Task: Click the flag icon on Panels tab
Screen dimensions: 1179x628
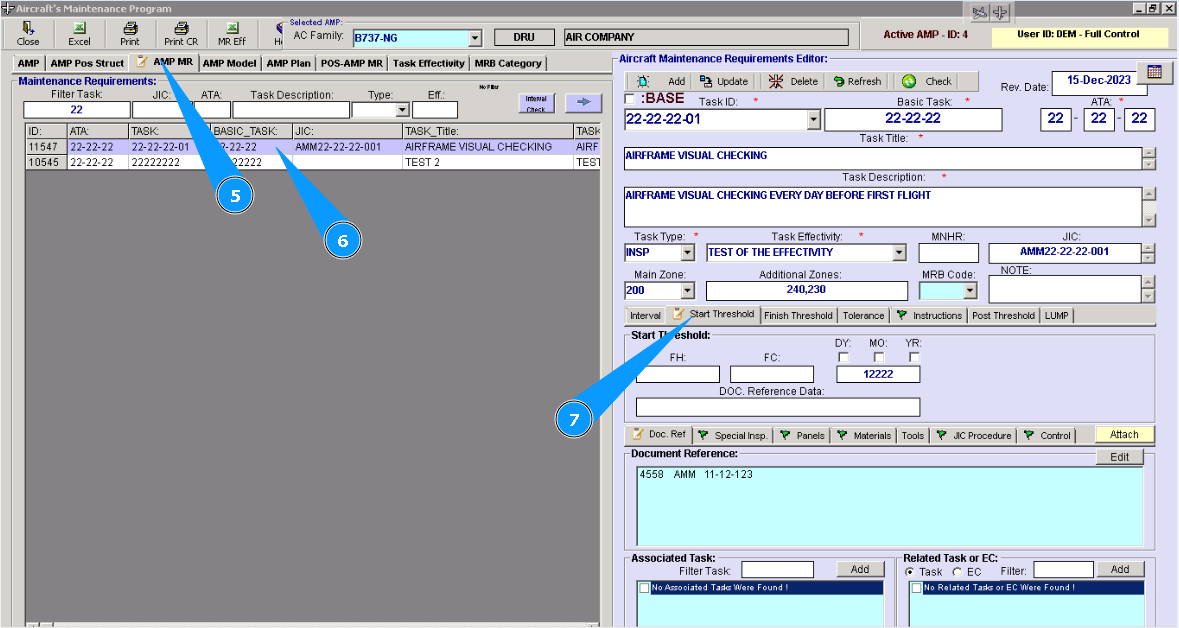Action: [785, 435]
